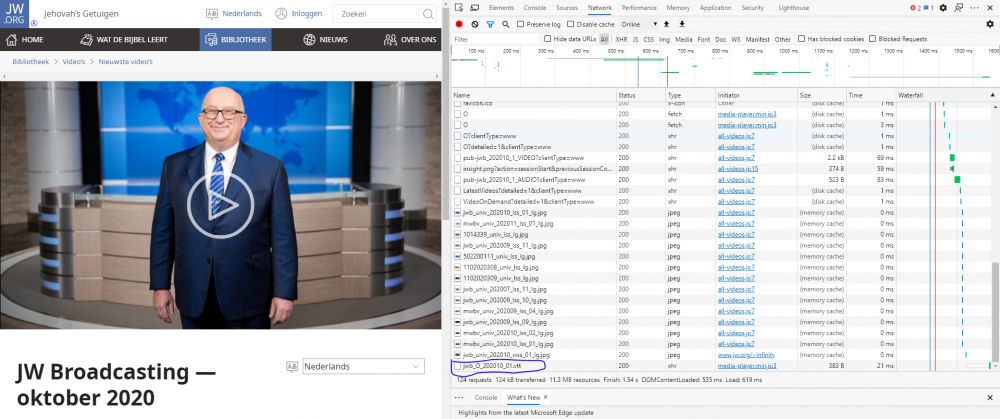Open the network search magnifier
This screenshot has height=419, width=1000.
coord(504,23)
